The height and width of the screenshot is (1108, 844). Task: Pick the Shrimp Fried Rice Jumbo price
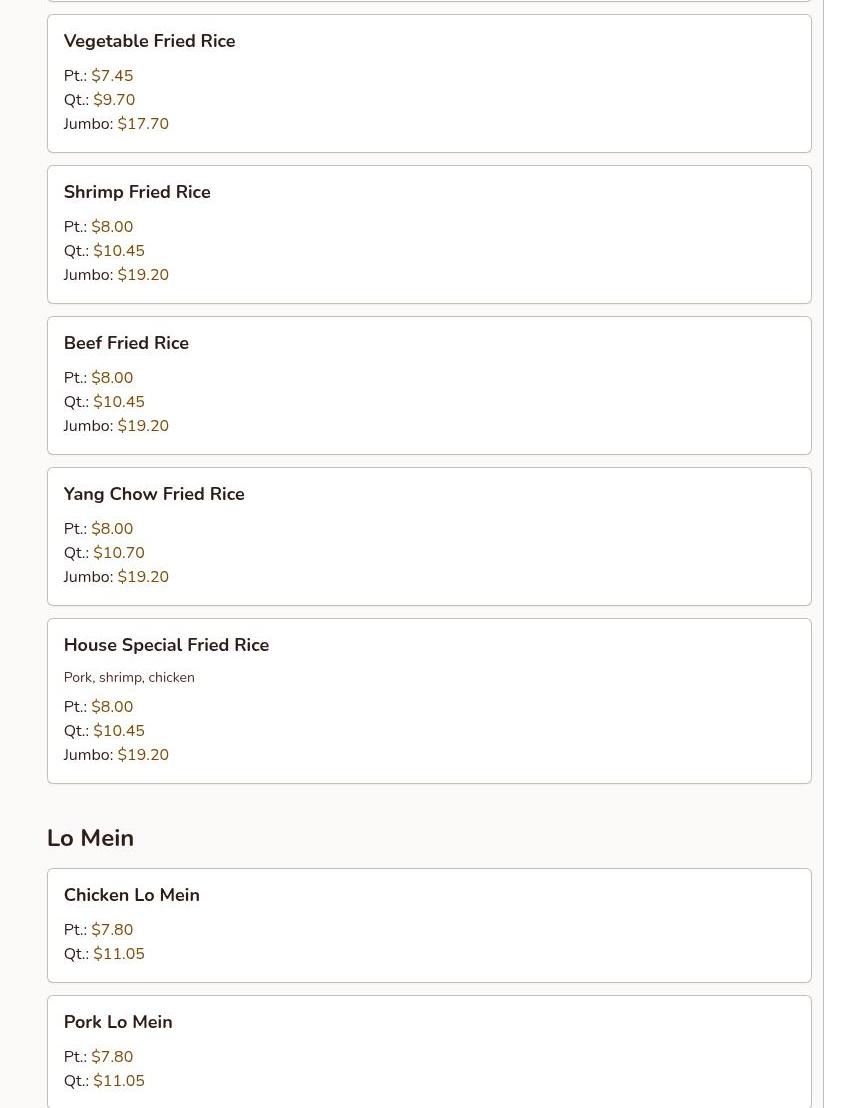[x=143, y=275]
